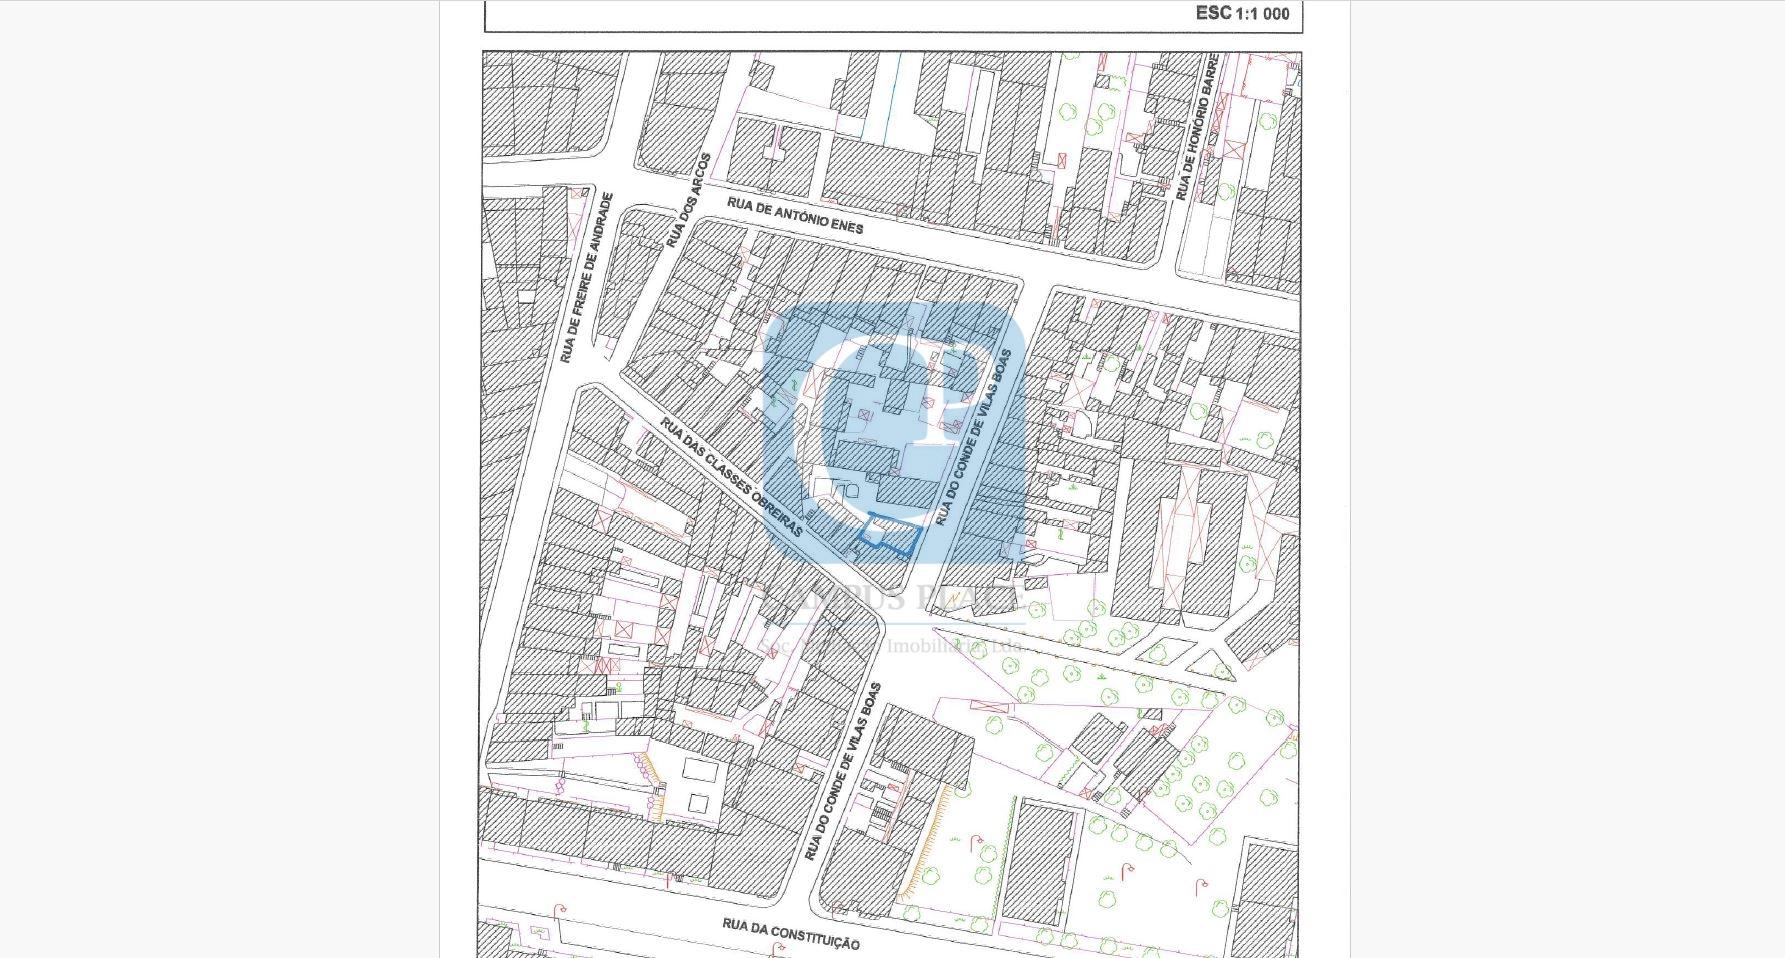This screenshot has width=1785, height=958.
Task: Click the ESC 1:1 000 scale label
Action: [1242, 14]
